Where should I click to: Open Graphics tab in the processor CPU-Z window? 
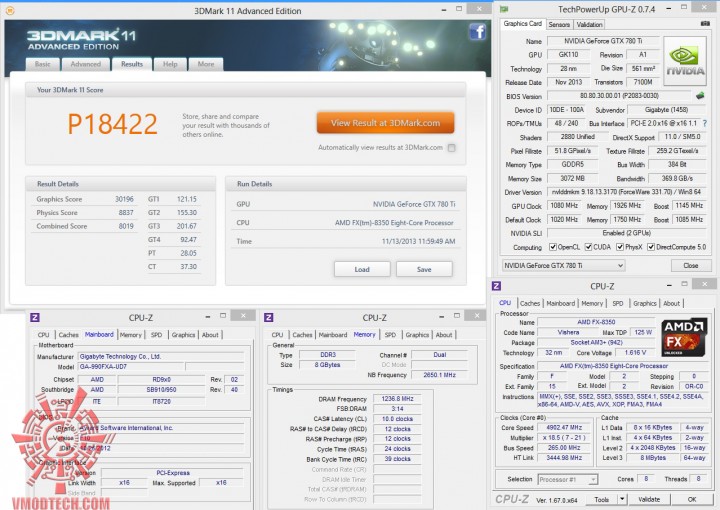[x=645, y=303]
